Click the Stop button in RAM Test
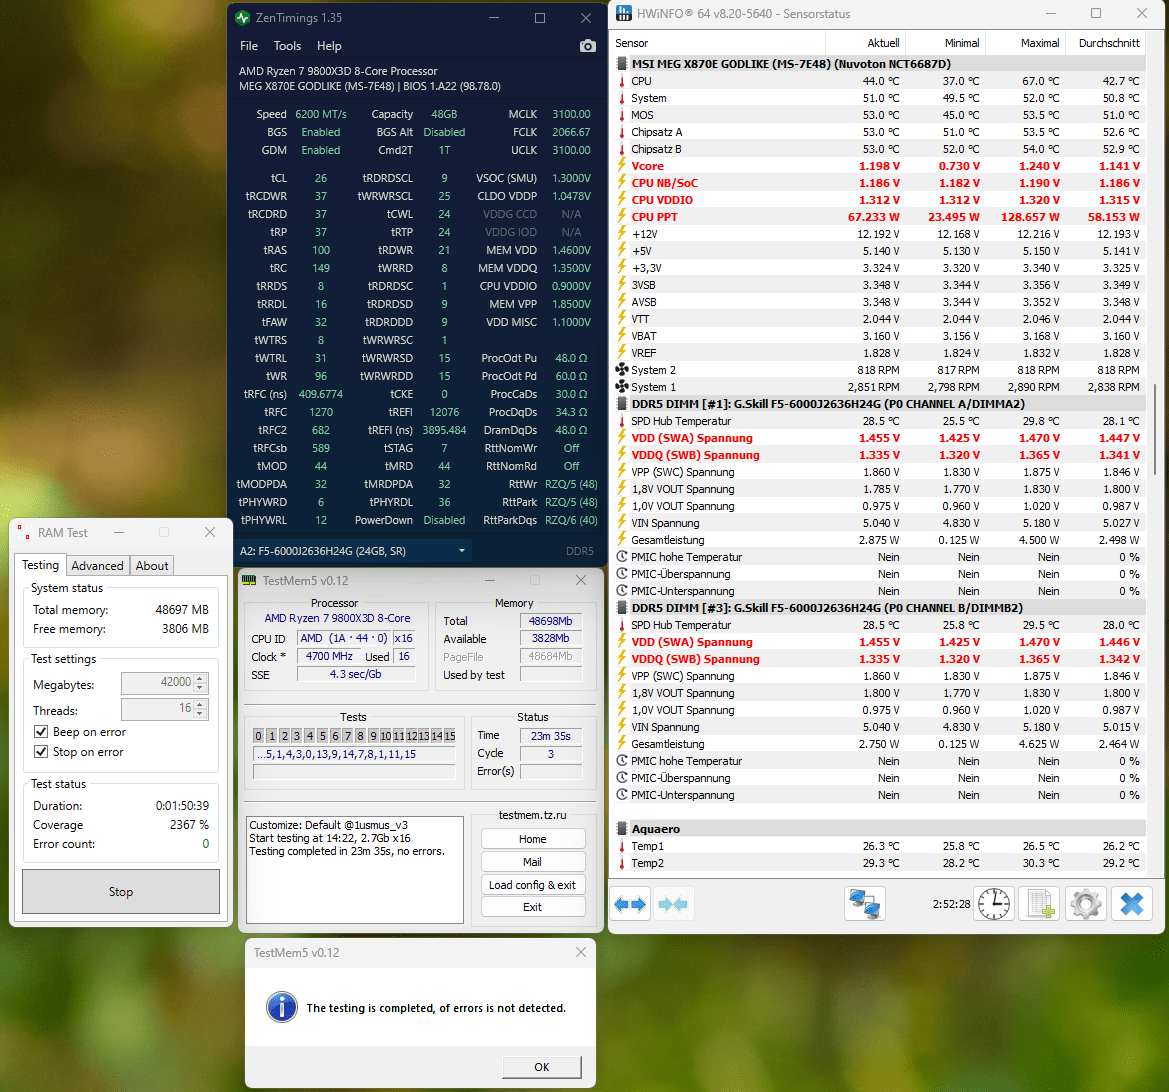This screenshot has height=1092, width=1169. (x=121, y=891)
